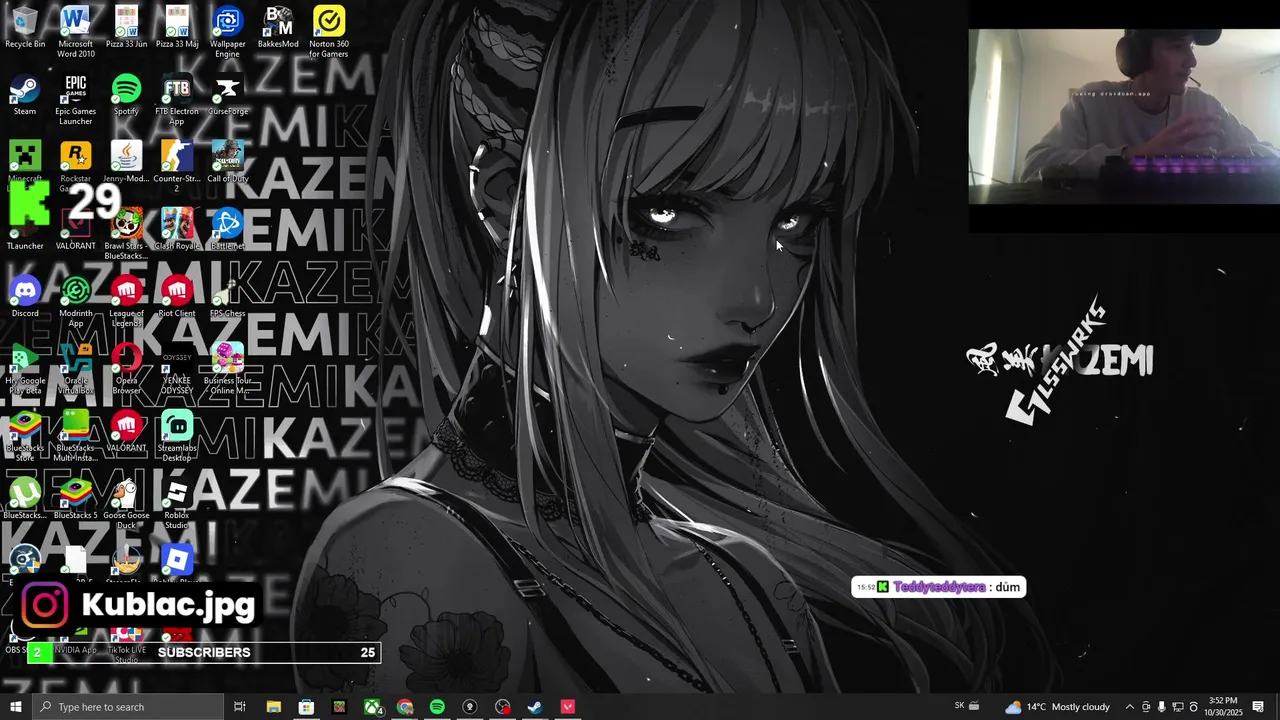The height and width of the screenshot is (720, 1280).
Task: Open the Steam desktop shortcut
Action: coord(25,95)
